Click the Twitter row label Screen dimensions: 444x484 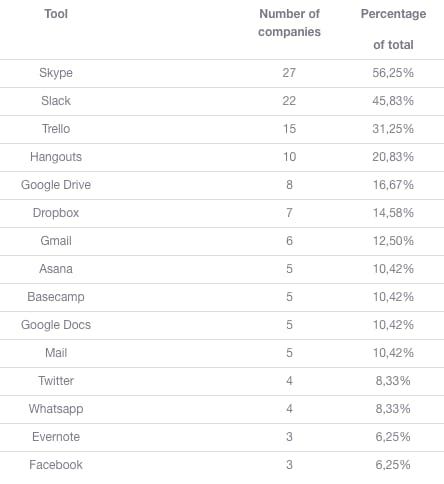coord(56,381)
